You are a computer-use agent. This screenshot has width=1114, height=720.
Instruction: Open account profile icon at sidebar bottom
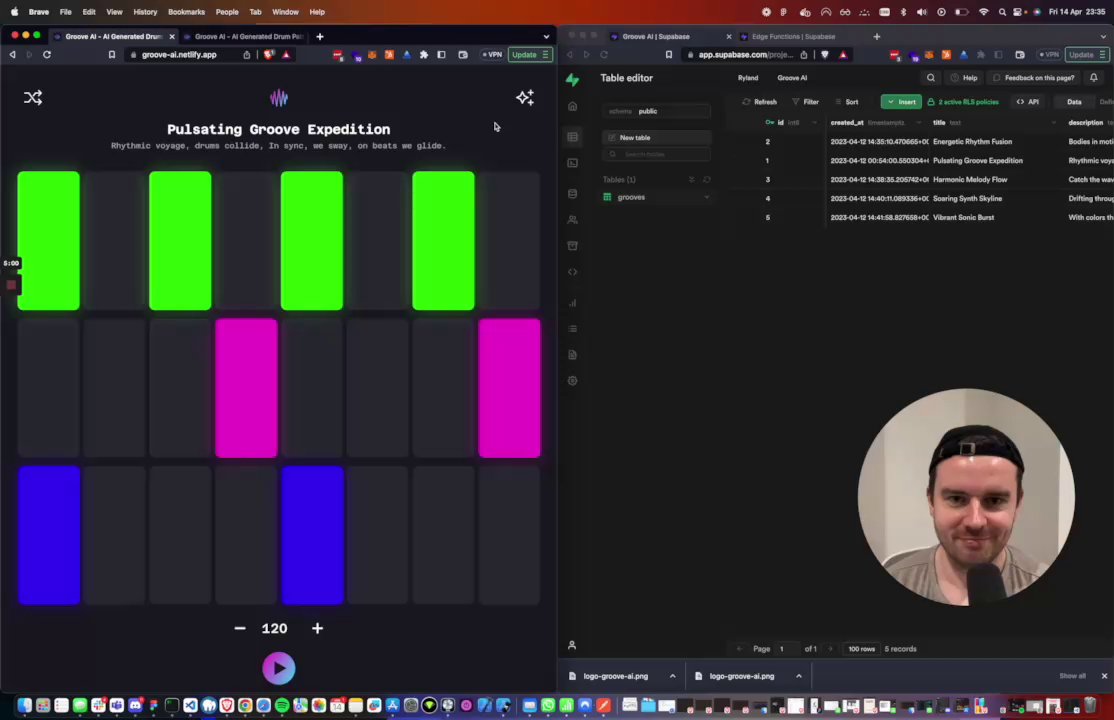(572, 645)
